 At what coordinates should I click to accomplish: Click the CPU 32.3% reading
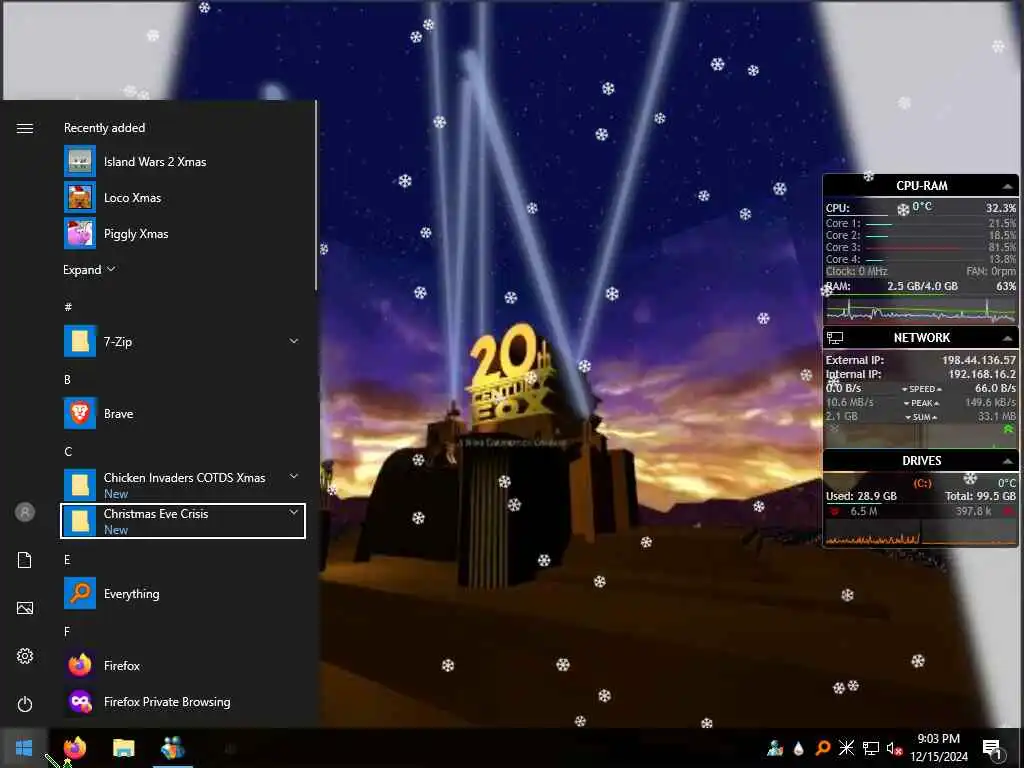pos(1000,208)
